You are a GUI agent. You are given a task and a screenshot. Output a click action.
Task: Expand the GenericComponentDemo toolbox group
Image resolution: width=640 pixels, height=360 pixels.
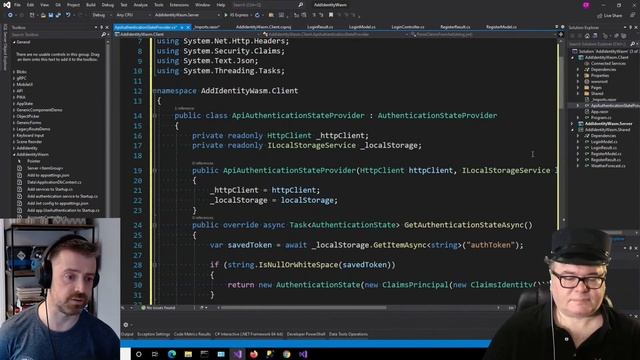14,110
